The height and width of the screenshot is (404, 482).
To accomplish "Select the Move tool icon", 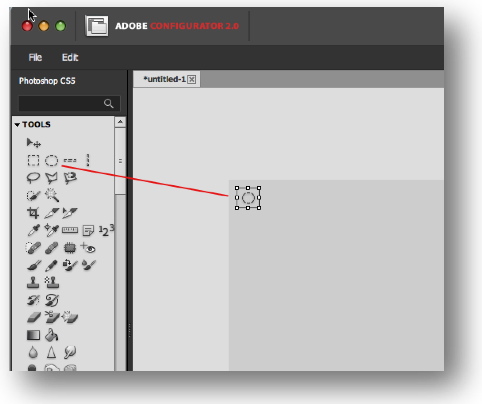I will pyautogui.click(x=34, y=143).
